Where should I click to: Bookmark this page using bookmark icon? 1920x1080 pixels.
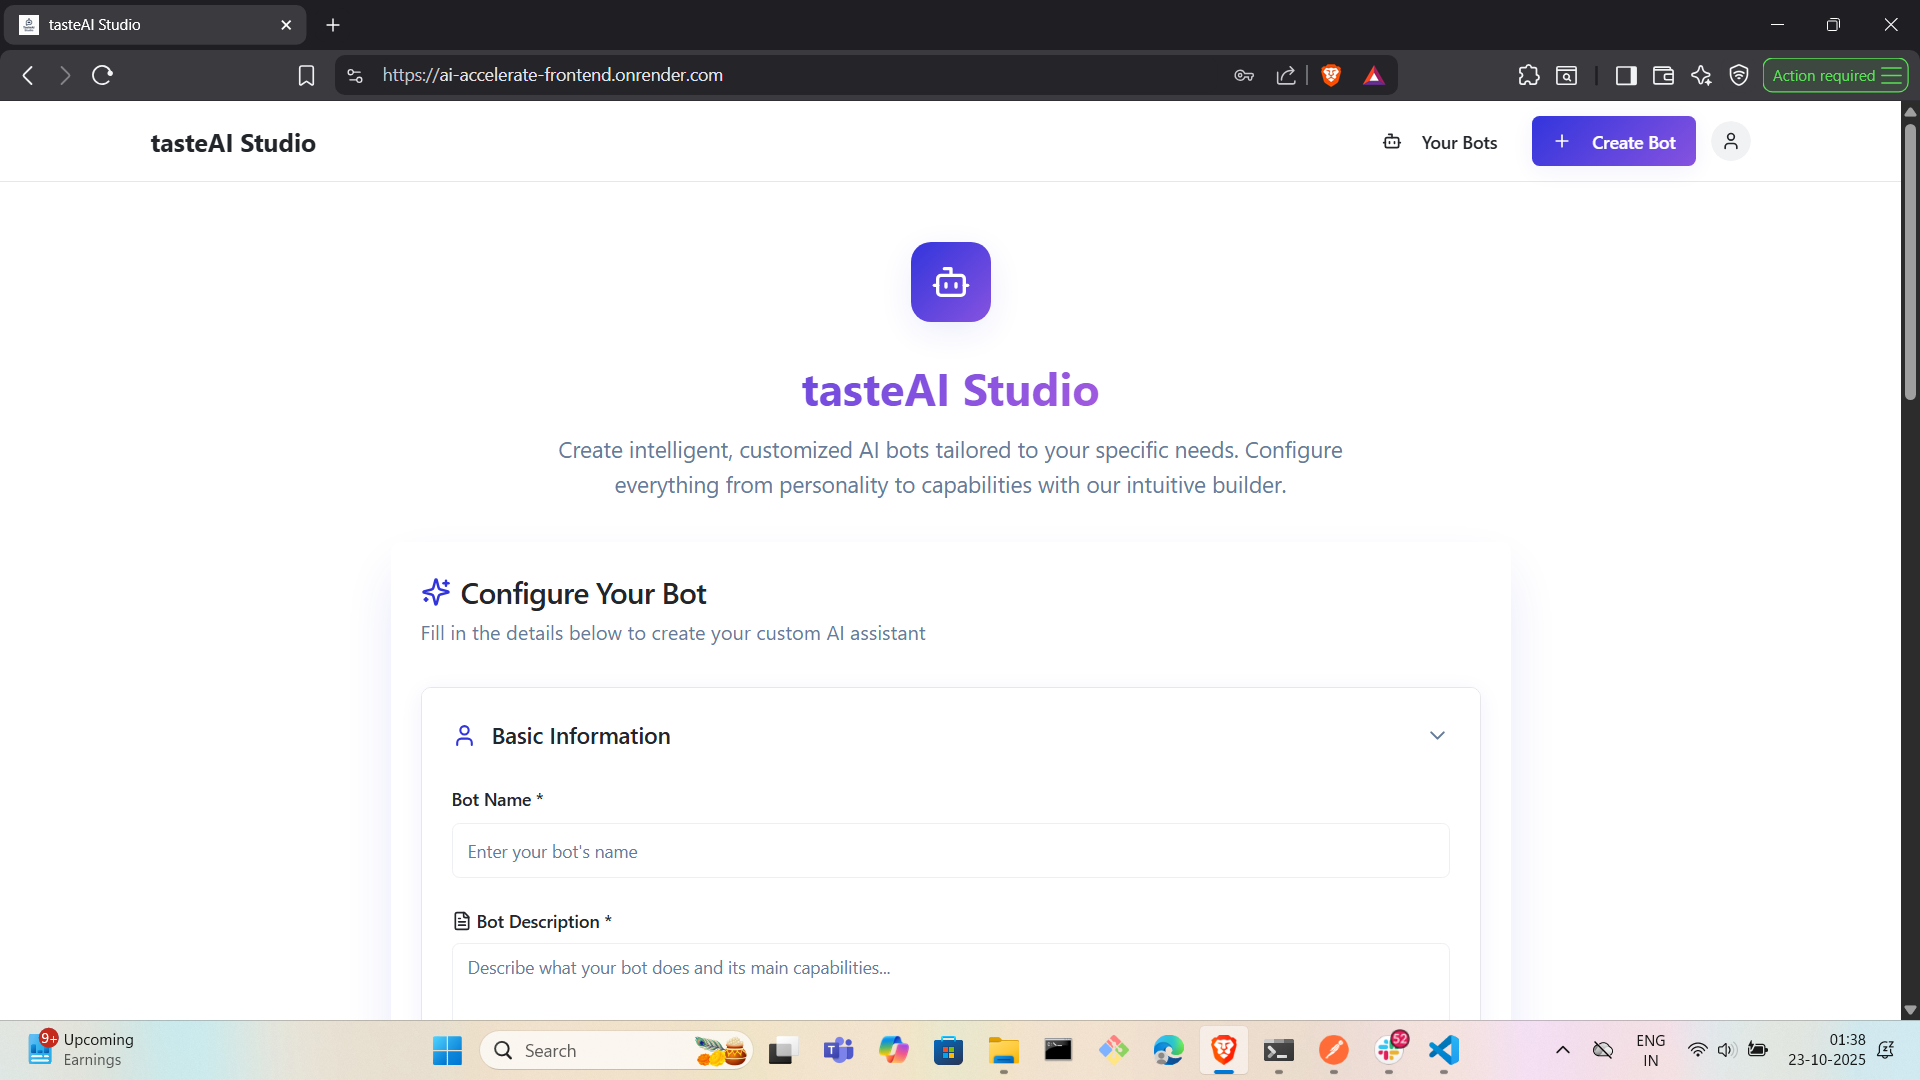coord(306,75)
